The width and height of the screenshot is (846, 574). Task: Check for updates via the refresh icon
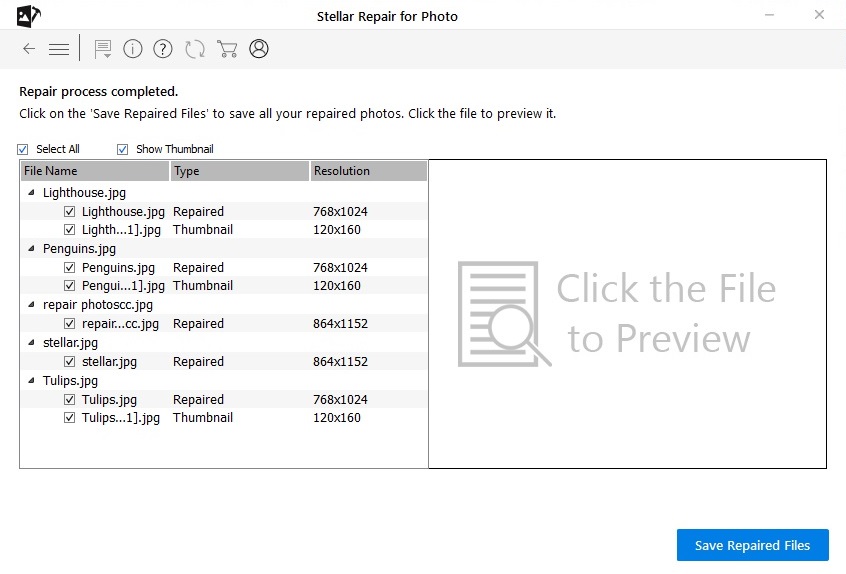pos(195,49)
